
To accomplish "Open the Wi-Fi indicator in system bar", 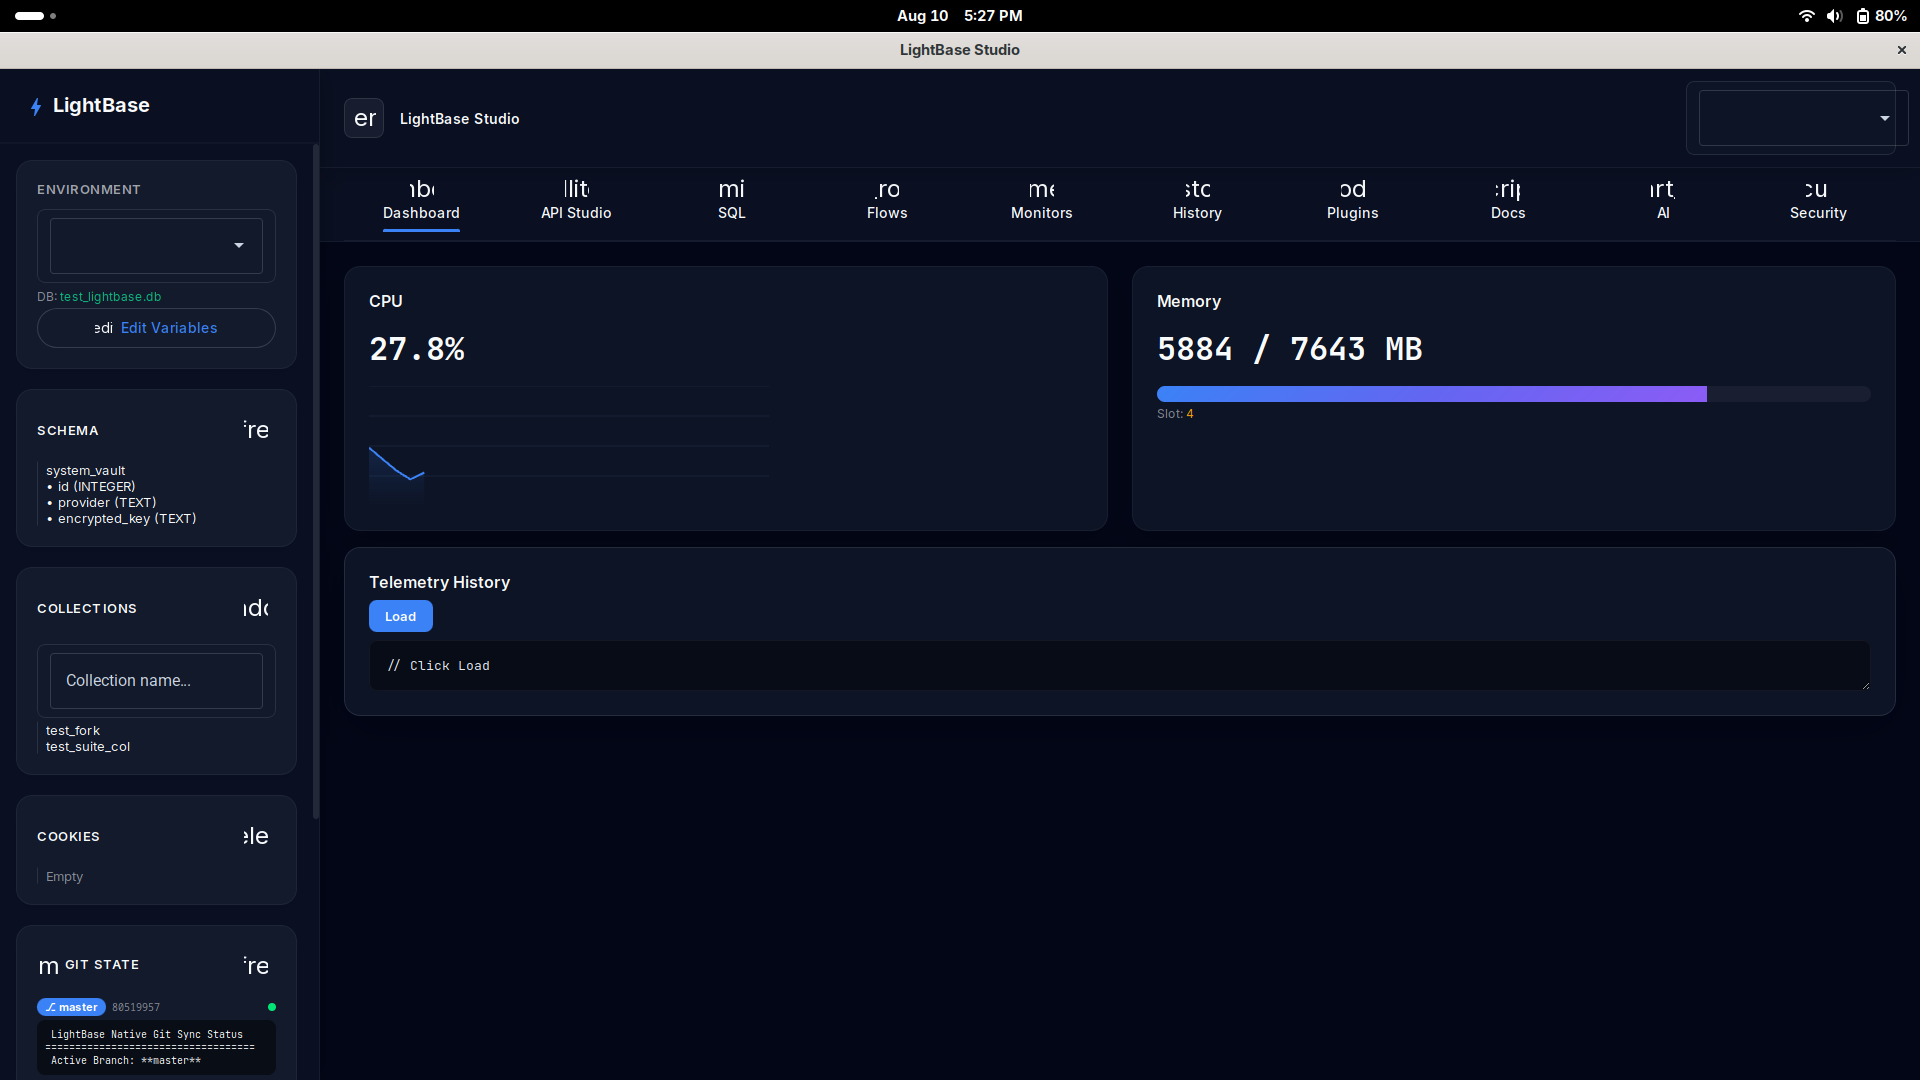I will 1806,16.
